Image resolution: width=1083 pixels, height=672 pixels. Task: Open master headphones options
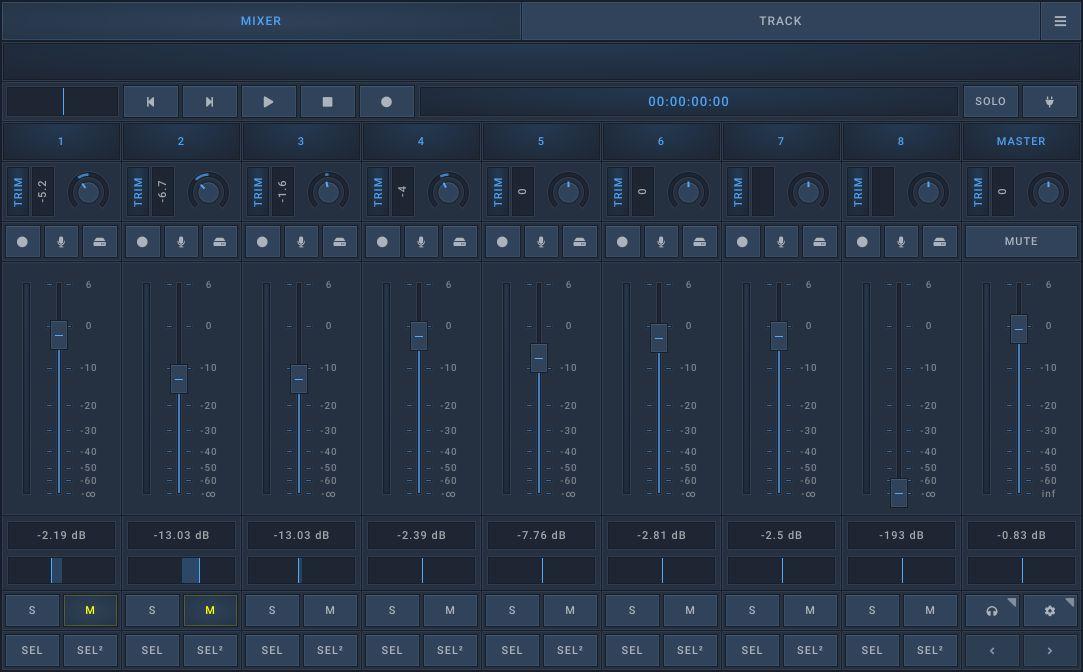pyautogui.click(x=992, y=611)
